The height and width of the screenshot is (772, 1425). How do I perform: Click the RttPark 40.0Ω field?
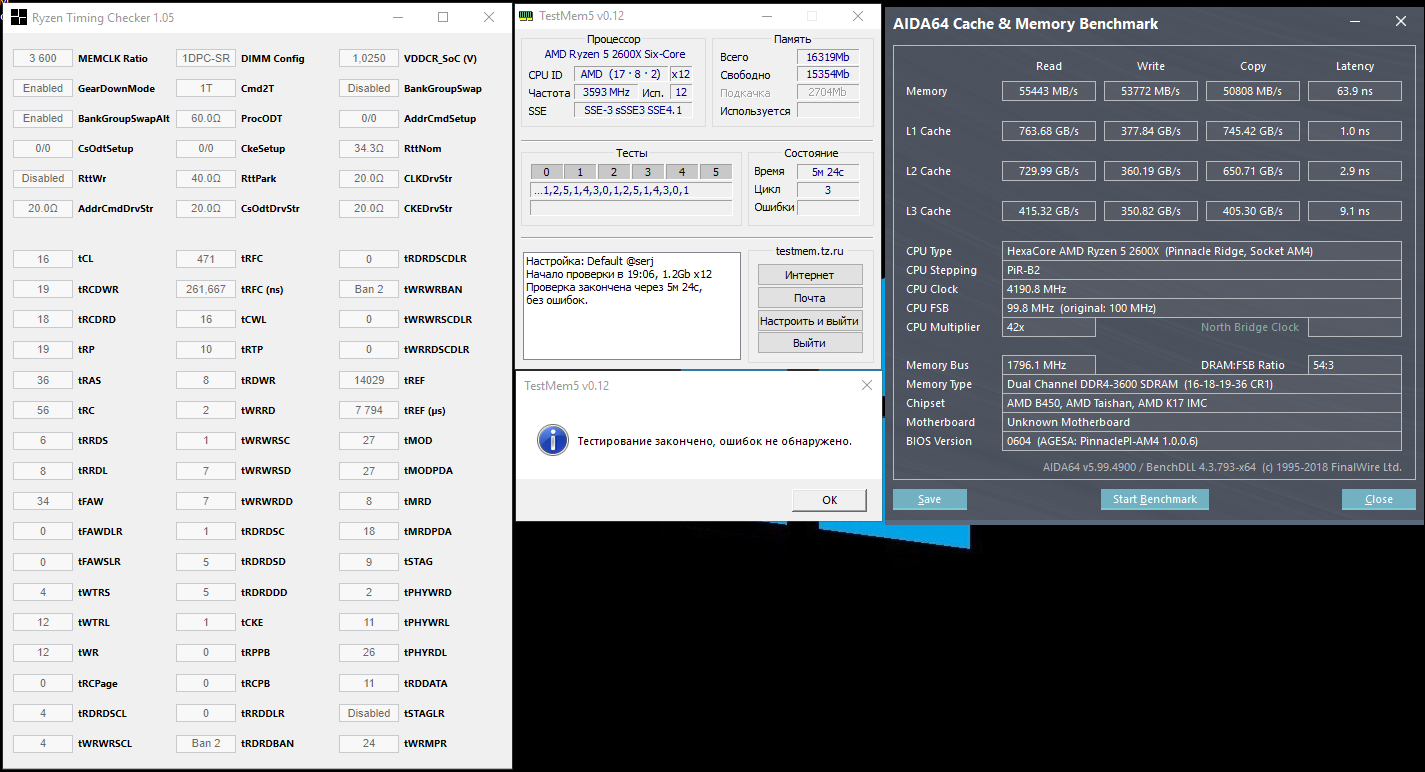pos(206,178)
